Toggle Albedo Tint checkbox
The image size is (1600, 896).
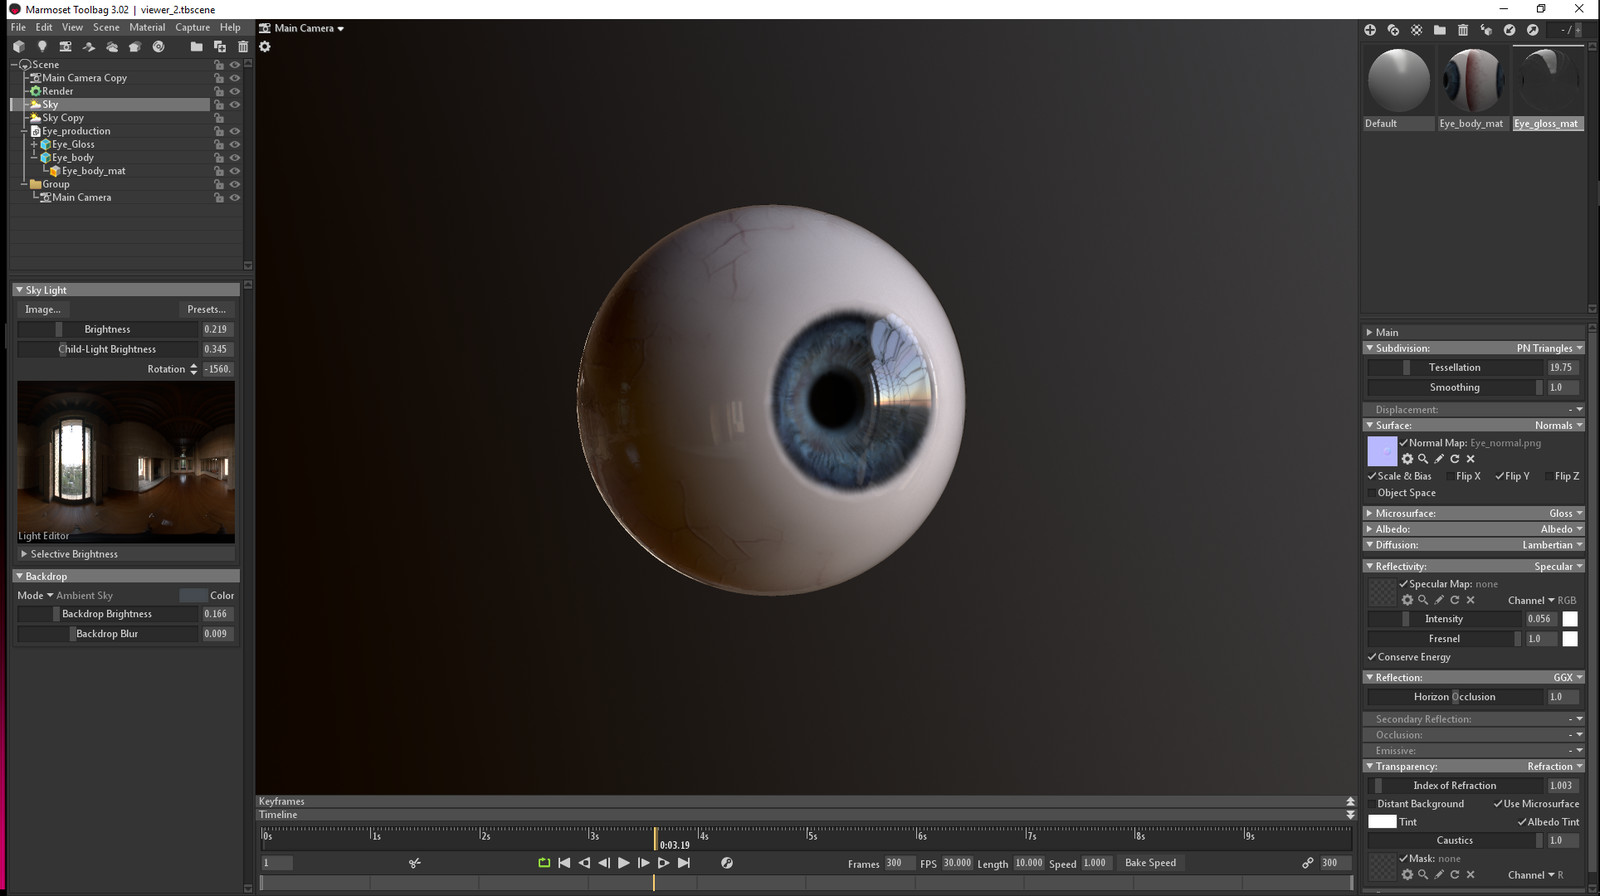(1522, 822)
